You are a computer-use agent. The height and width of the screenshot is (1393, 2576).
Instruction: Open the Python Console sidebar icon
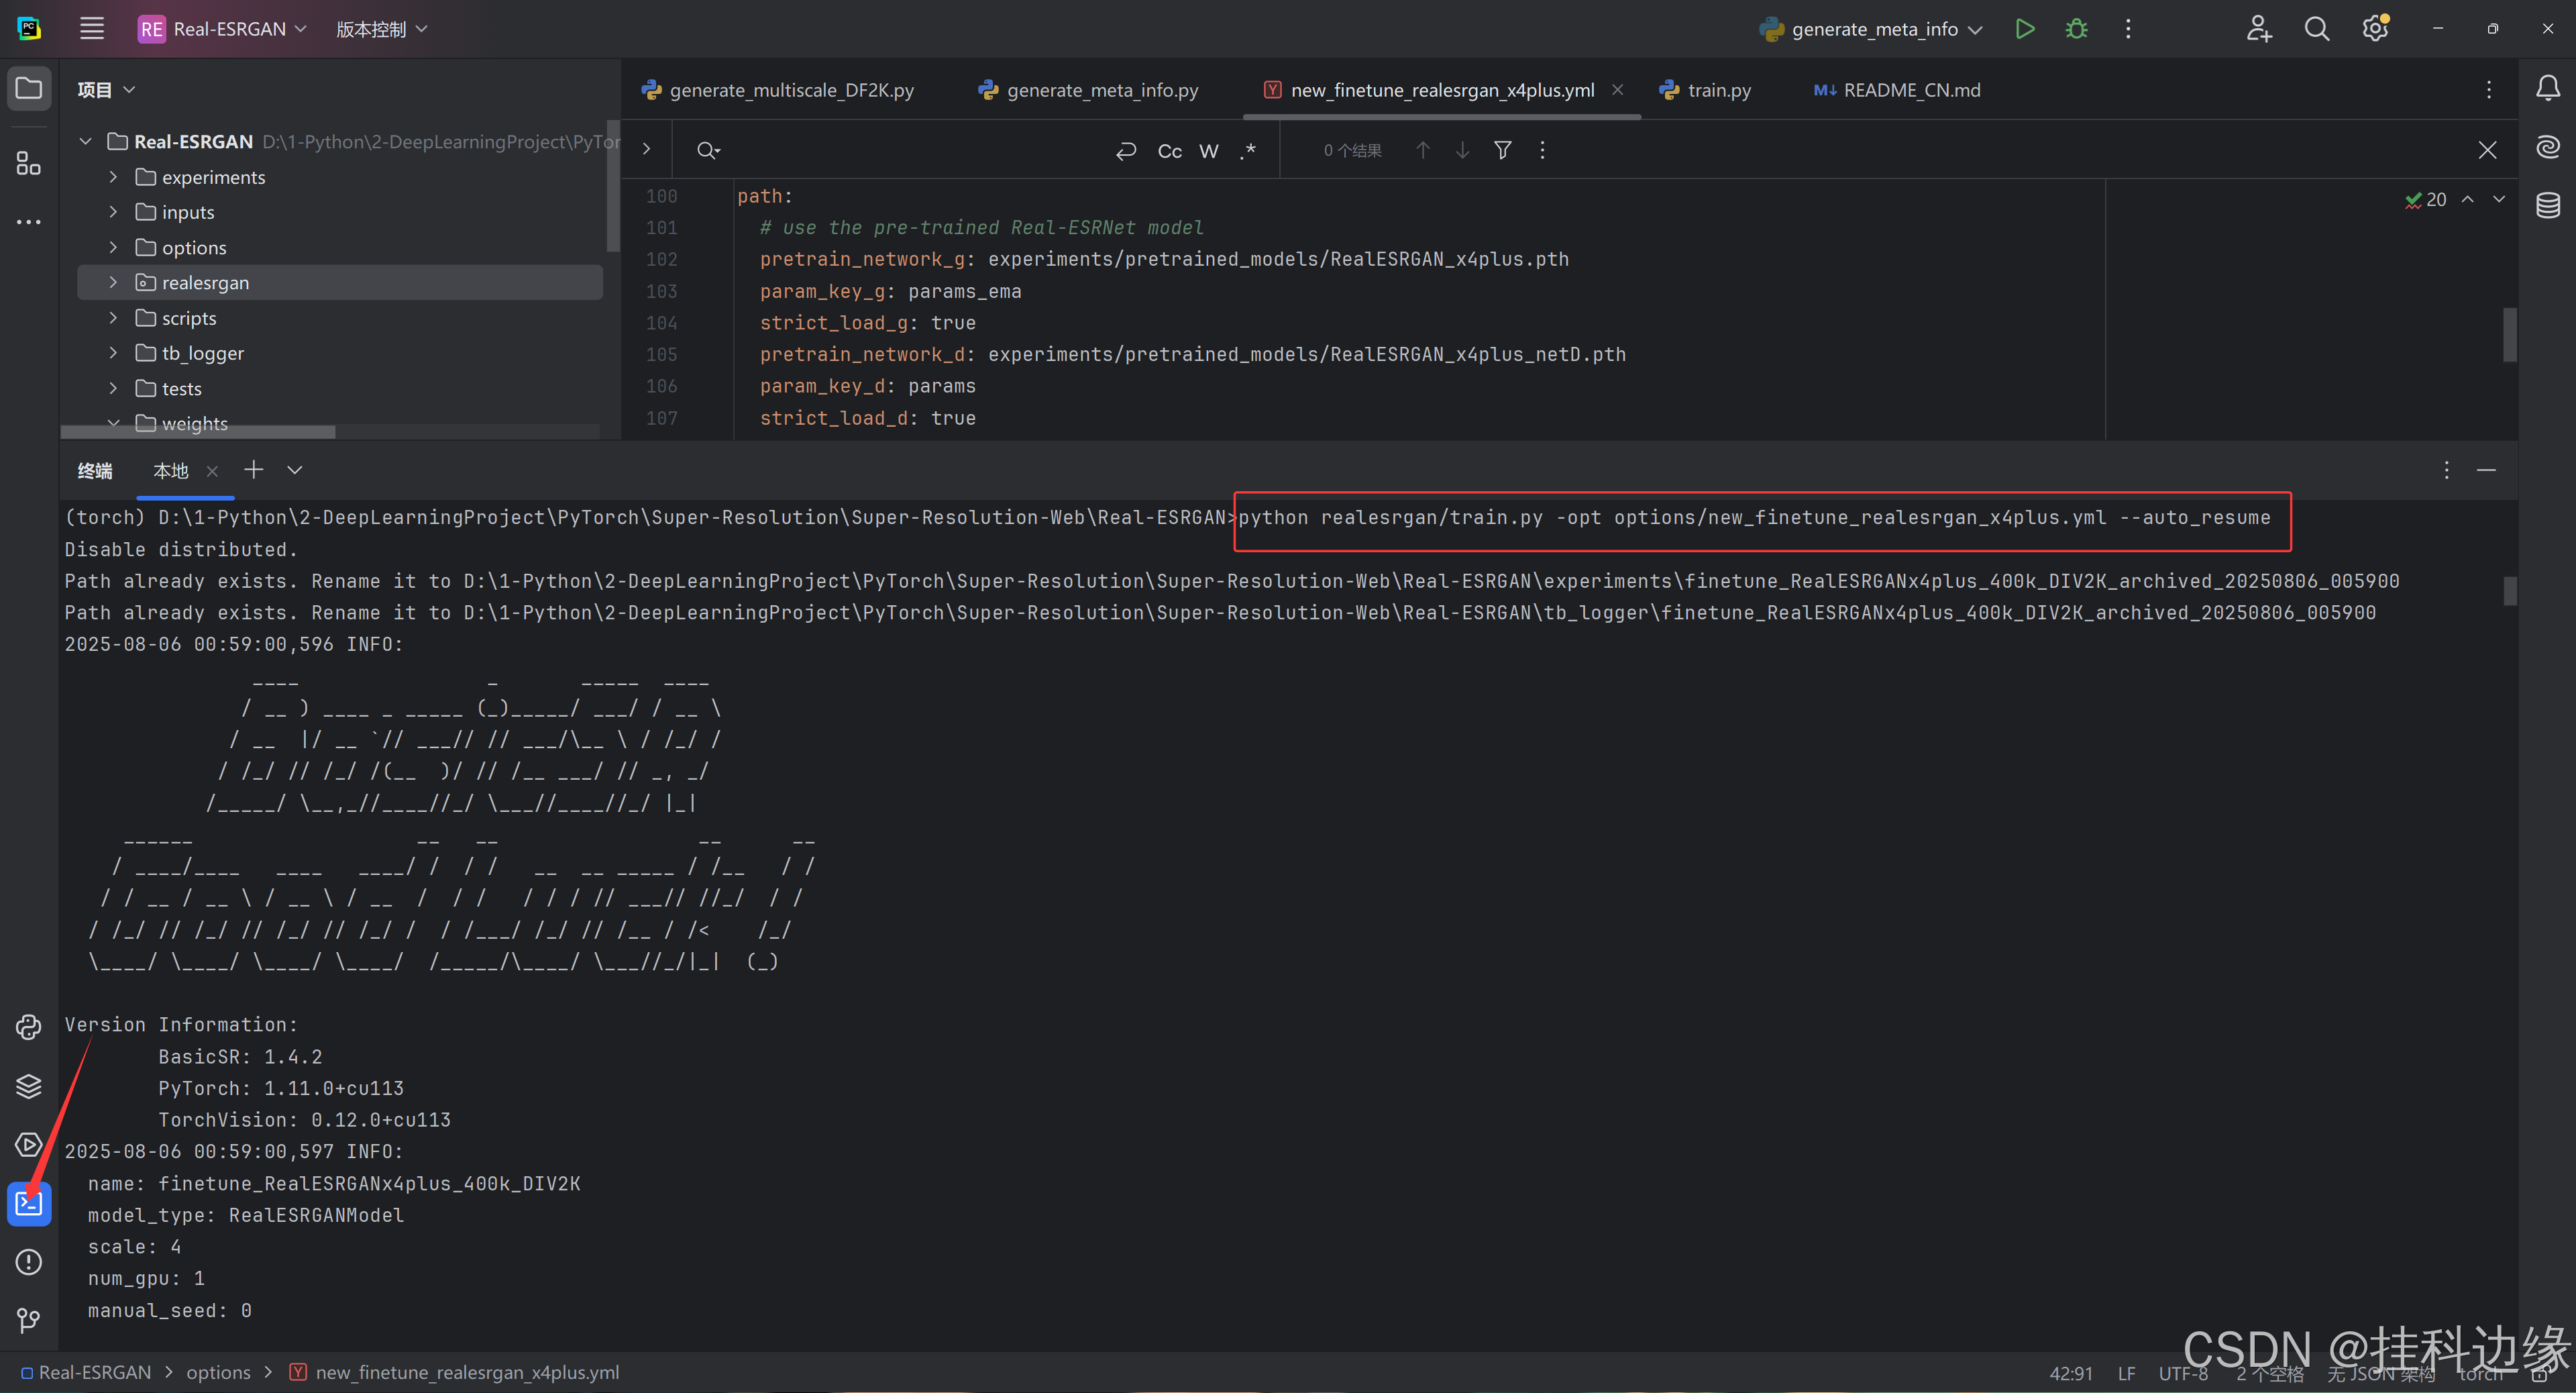point(29,1027)
